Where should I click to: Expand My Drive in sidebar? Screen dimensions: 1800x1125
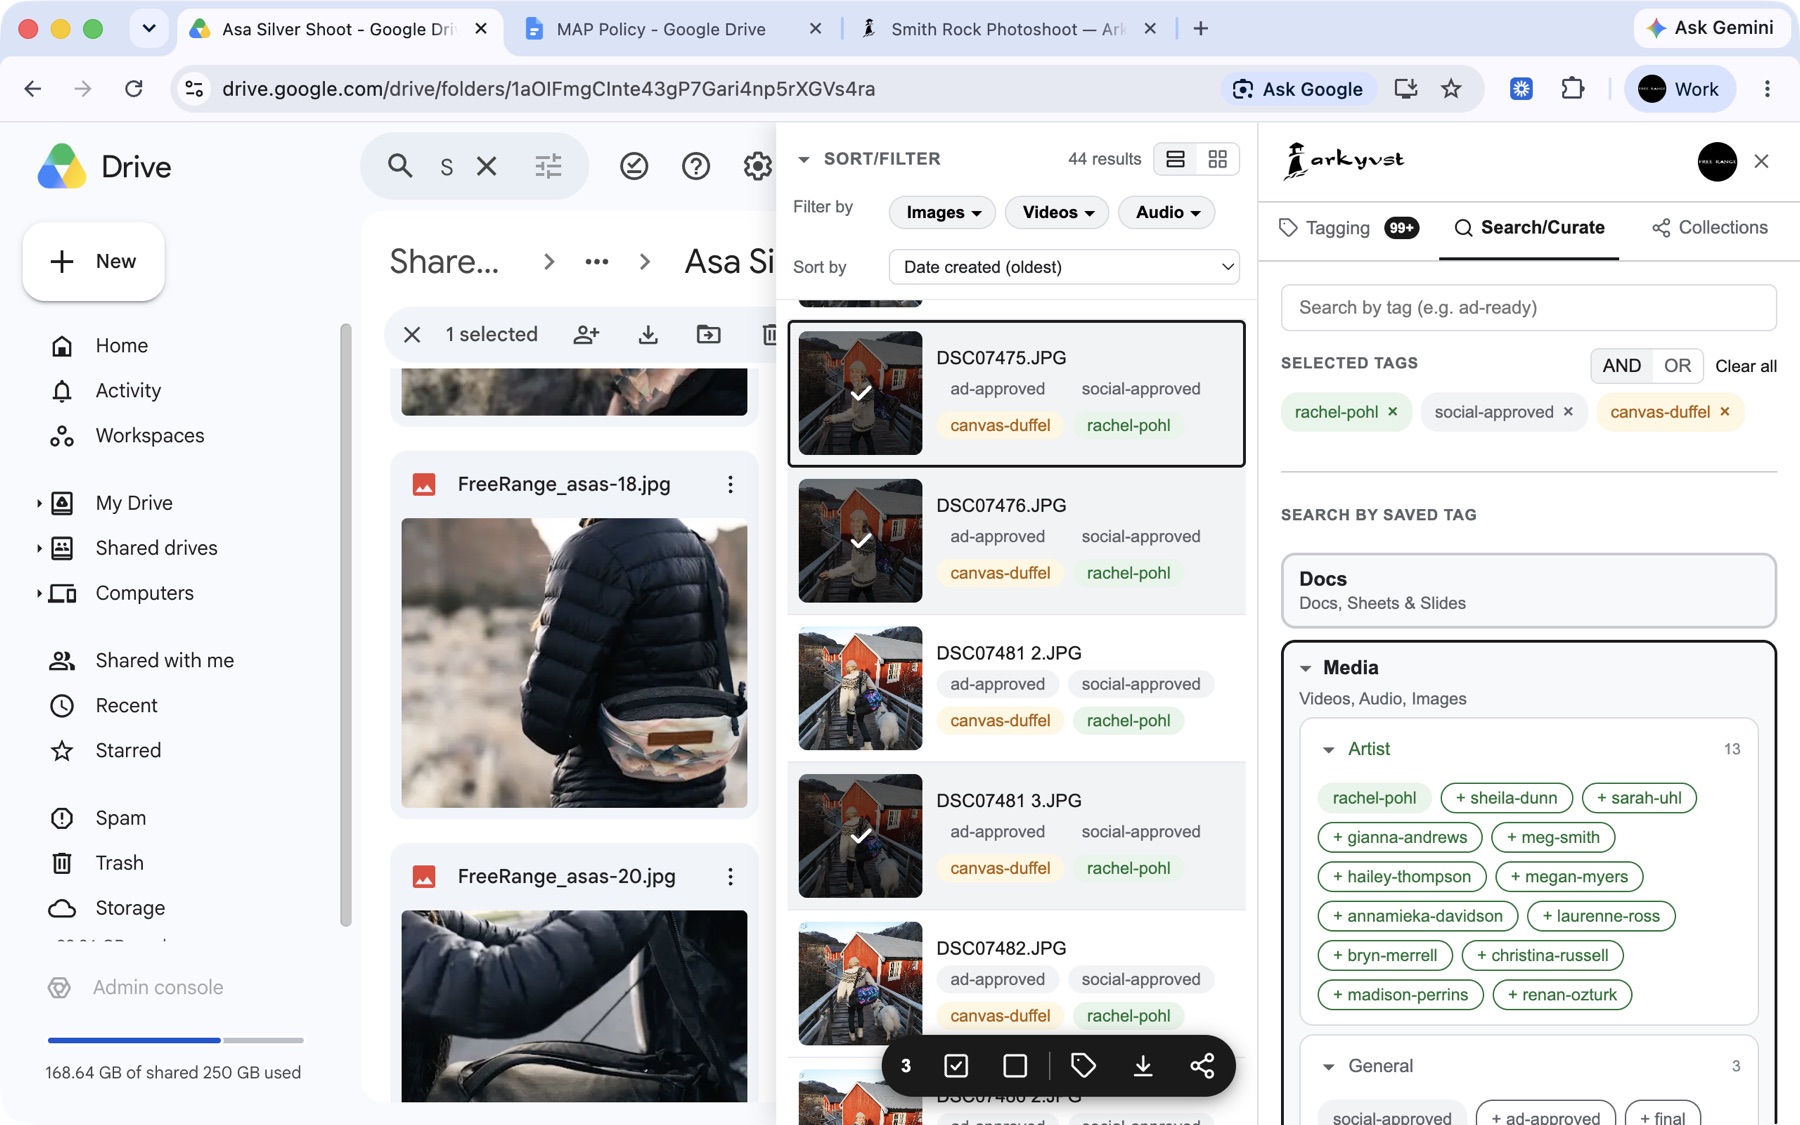[x=39, y=503]
